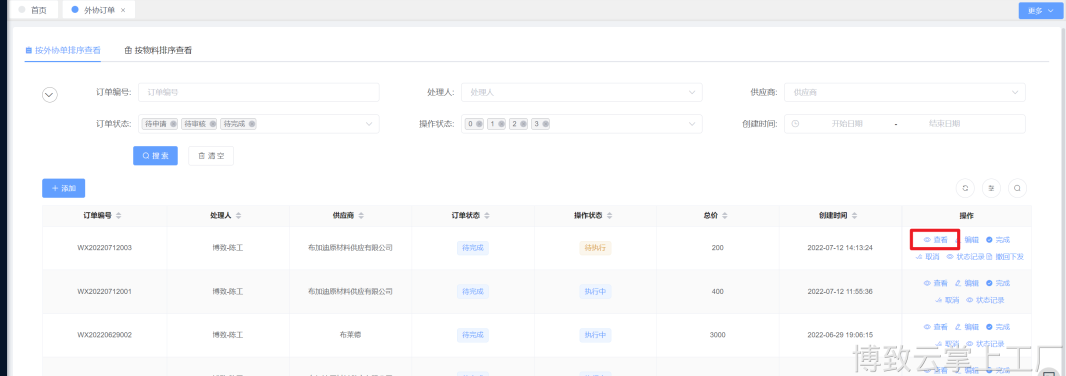The image size is (1066, 376).
Task: Sort by 供应商 column arrows
Action: coord(362,216)
